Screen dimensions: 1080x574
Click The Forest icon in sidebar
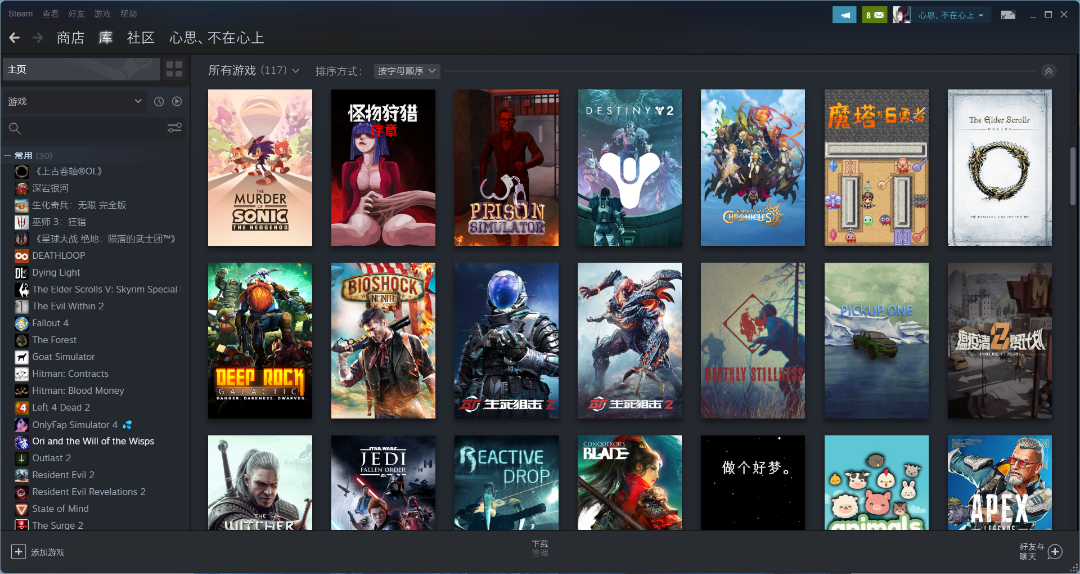tap(21, 340)
